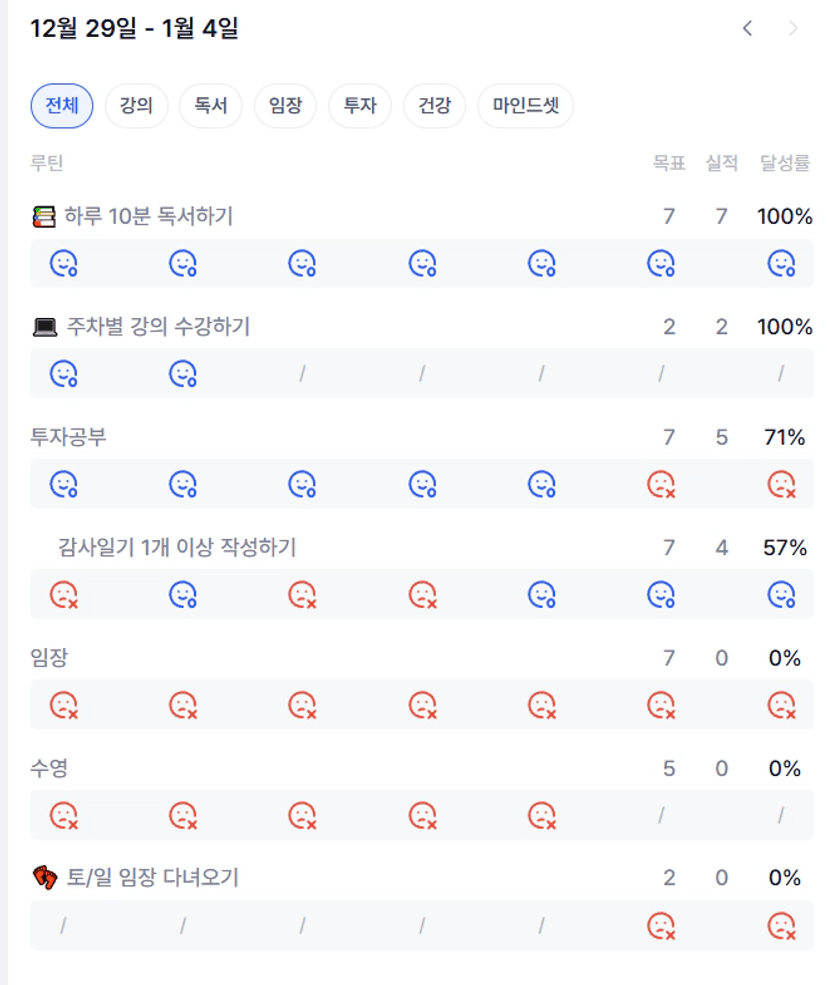
Task: Go to next week with right chevron
Action: click(x=793, y=29)
